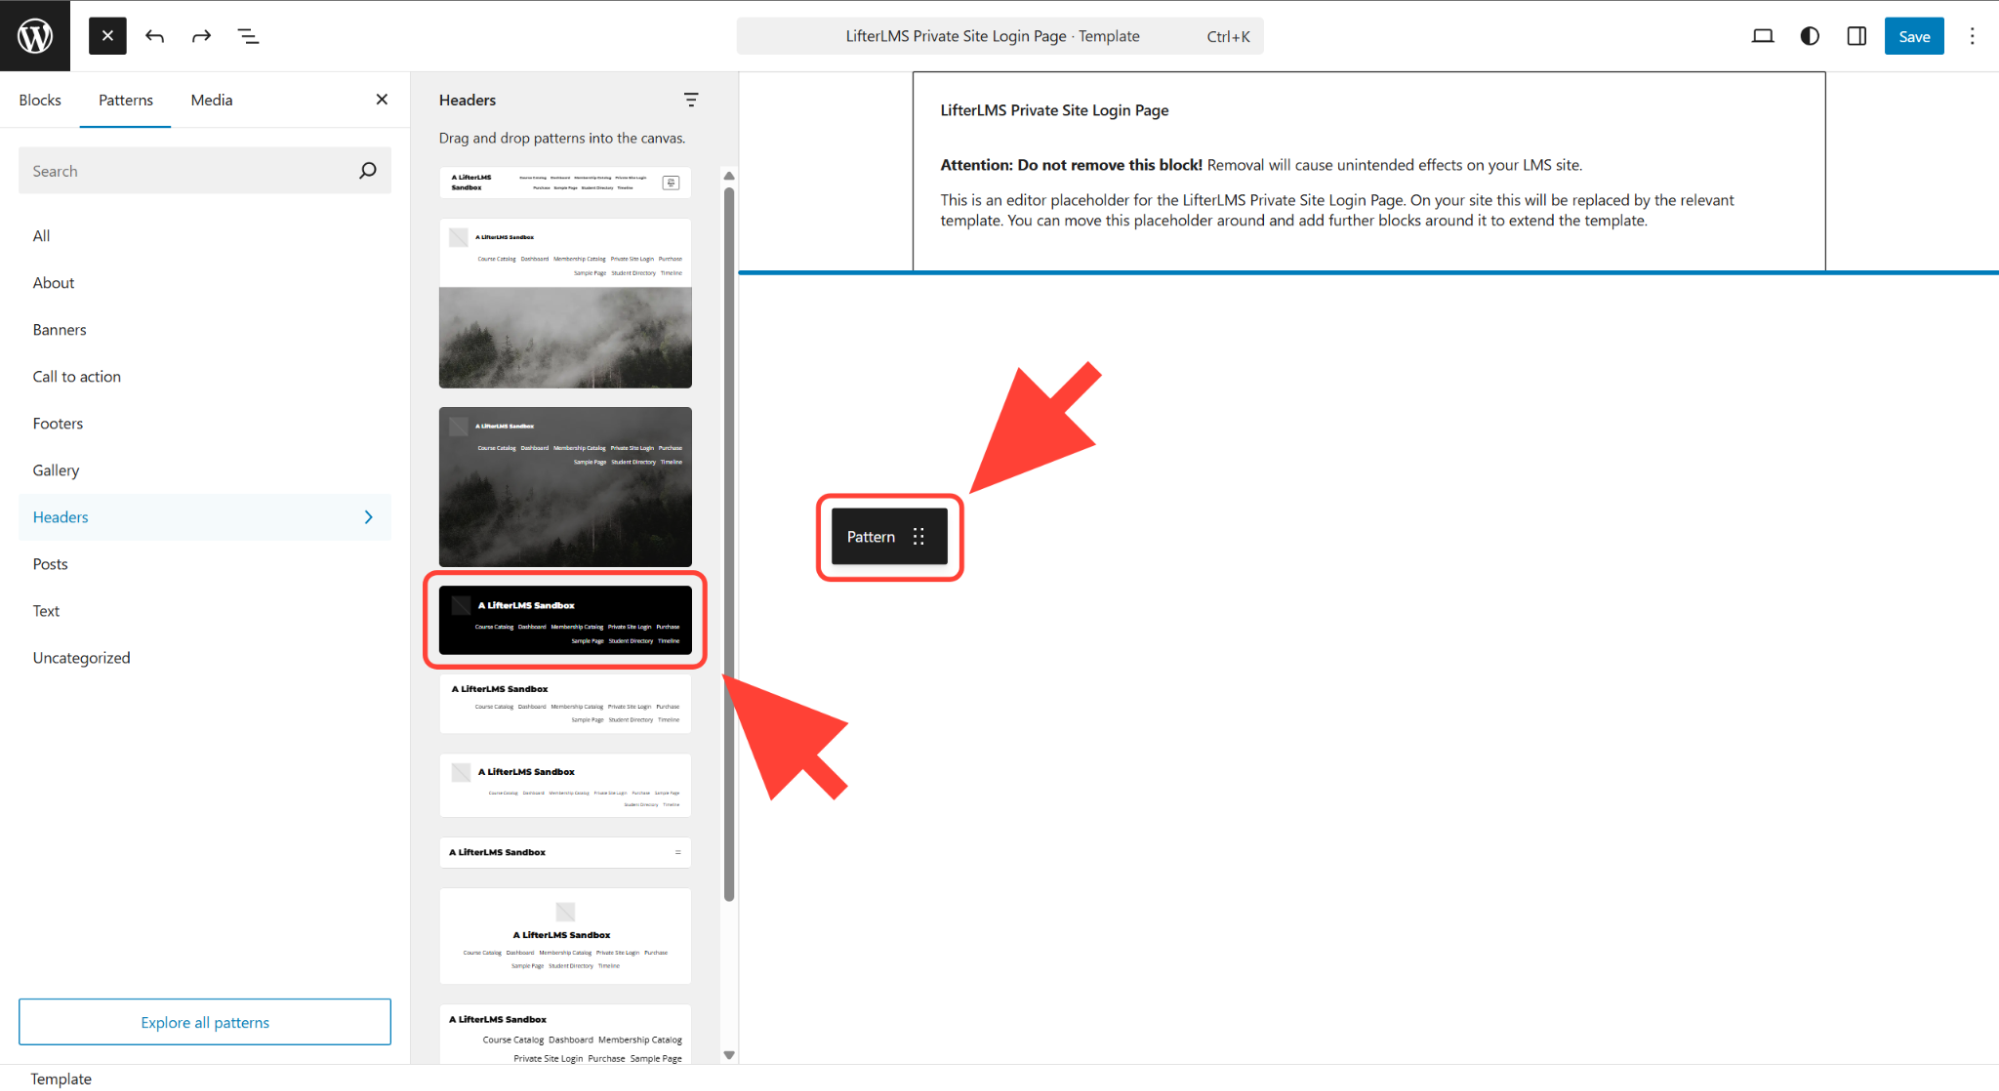Switch to the Media tab
Viewport: 1999px width, 1091px height.
tap(211, 100)
